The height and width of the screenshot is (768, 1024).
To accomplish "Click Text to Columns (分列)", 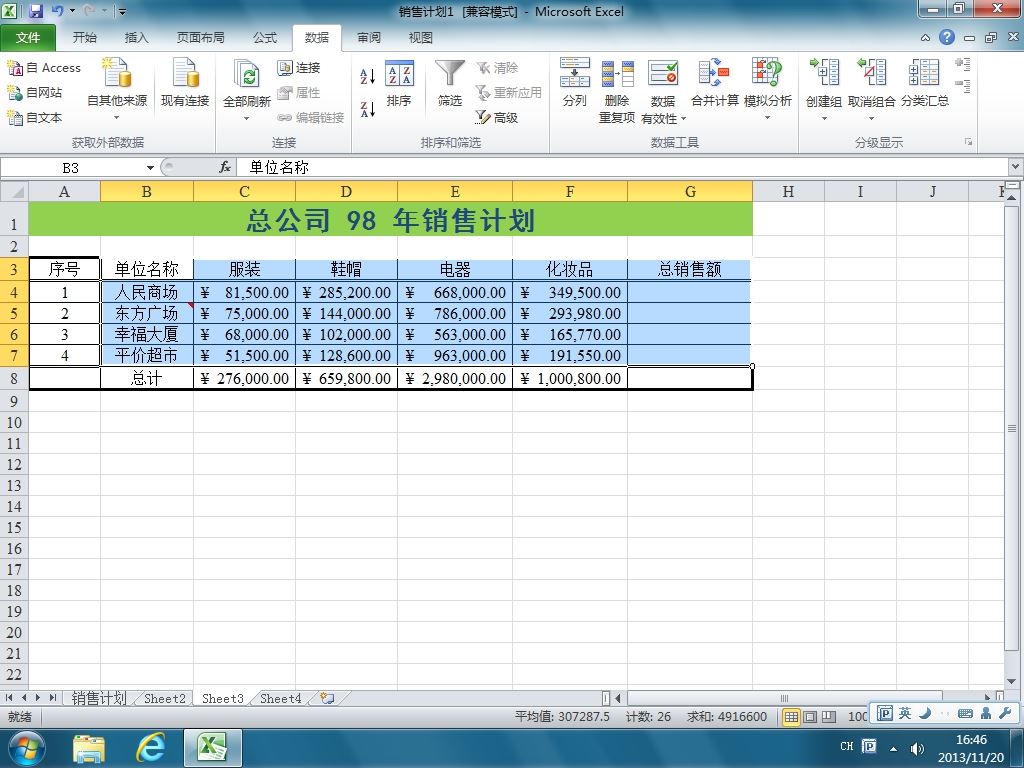I will coord(575,82).
